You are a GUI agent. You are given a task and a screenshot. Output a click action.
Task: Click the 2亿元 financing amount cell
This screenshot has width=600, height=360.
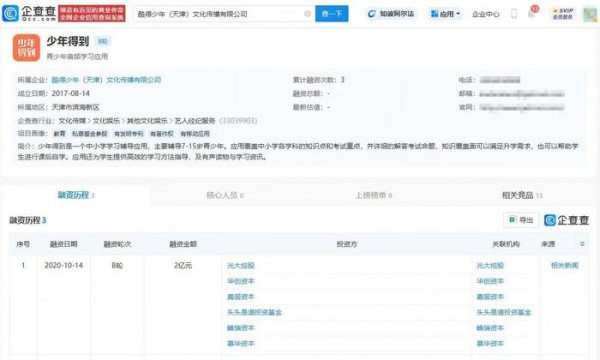coord(183,266)
